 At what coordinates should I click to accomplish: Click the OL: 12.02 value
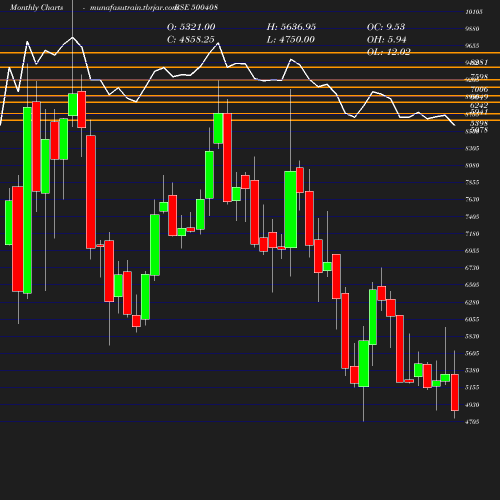coord(389,52)
